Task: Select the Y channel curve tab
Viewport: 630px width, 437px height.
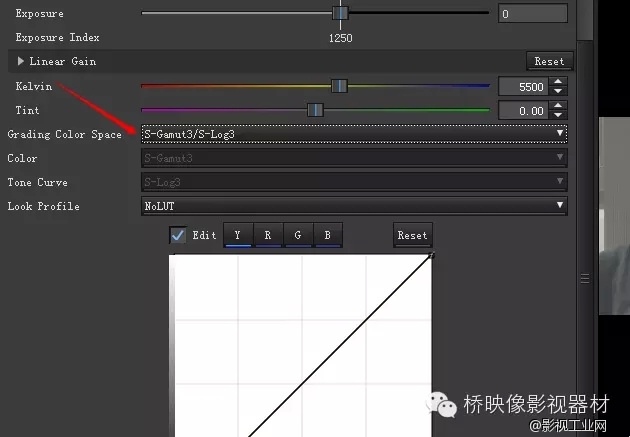Action: pyautogui.click(x=237, y=236)
